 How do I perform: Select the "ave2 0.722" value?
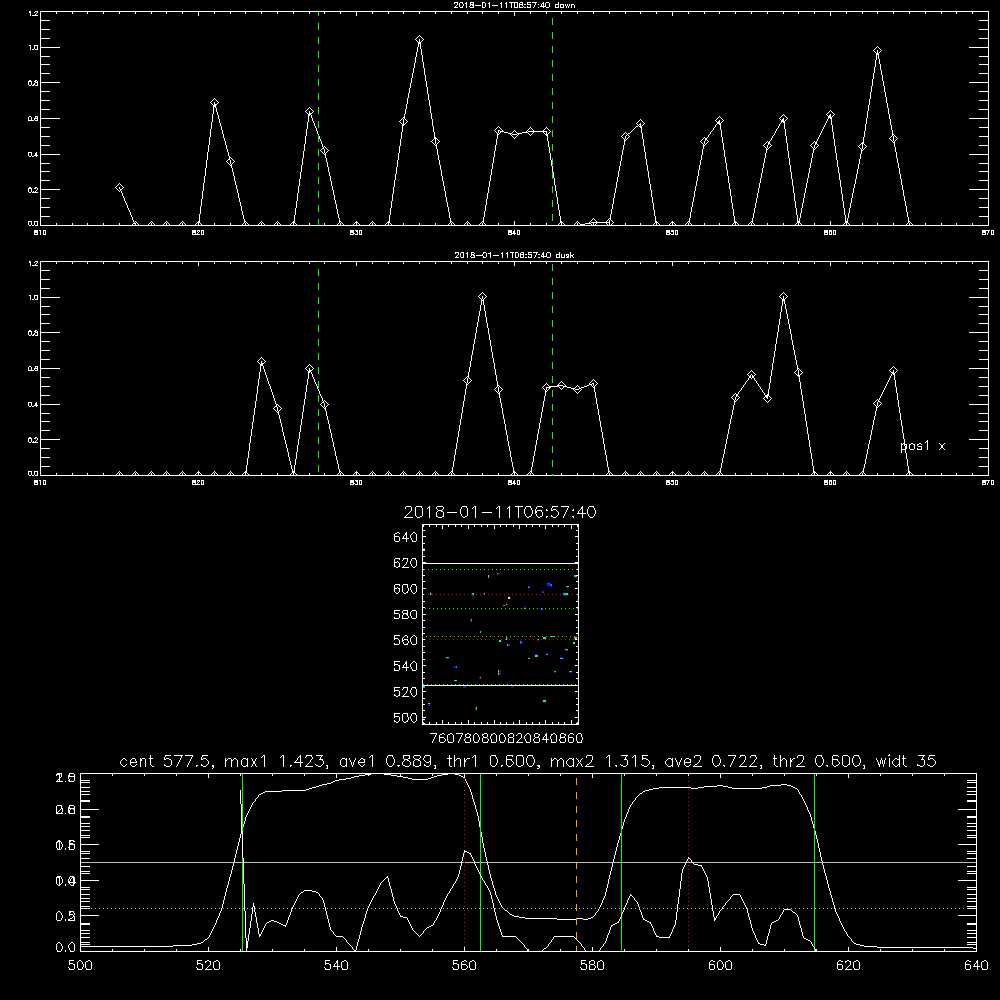[x=713, y=761]
